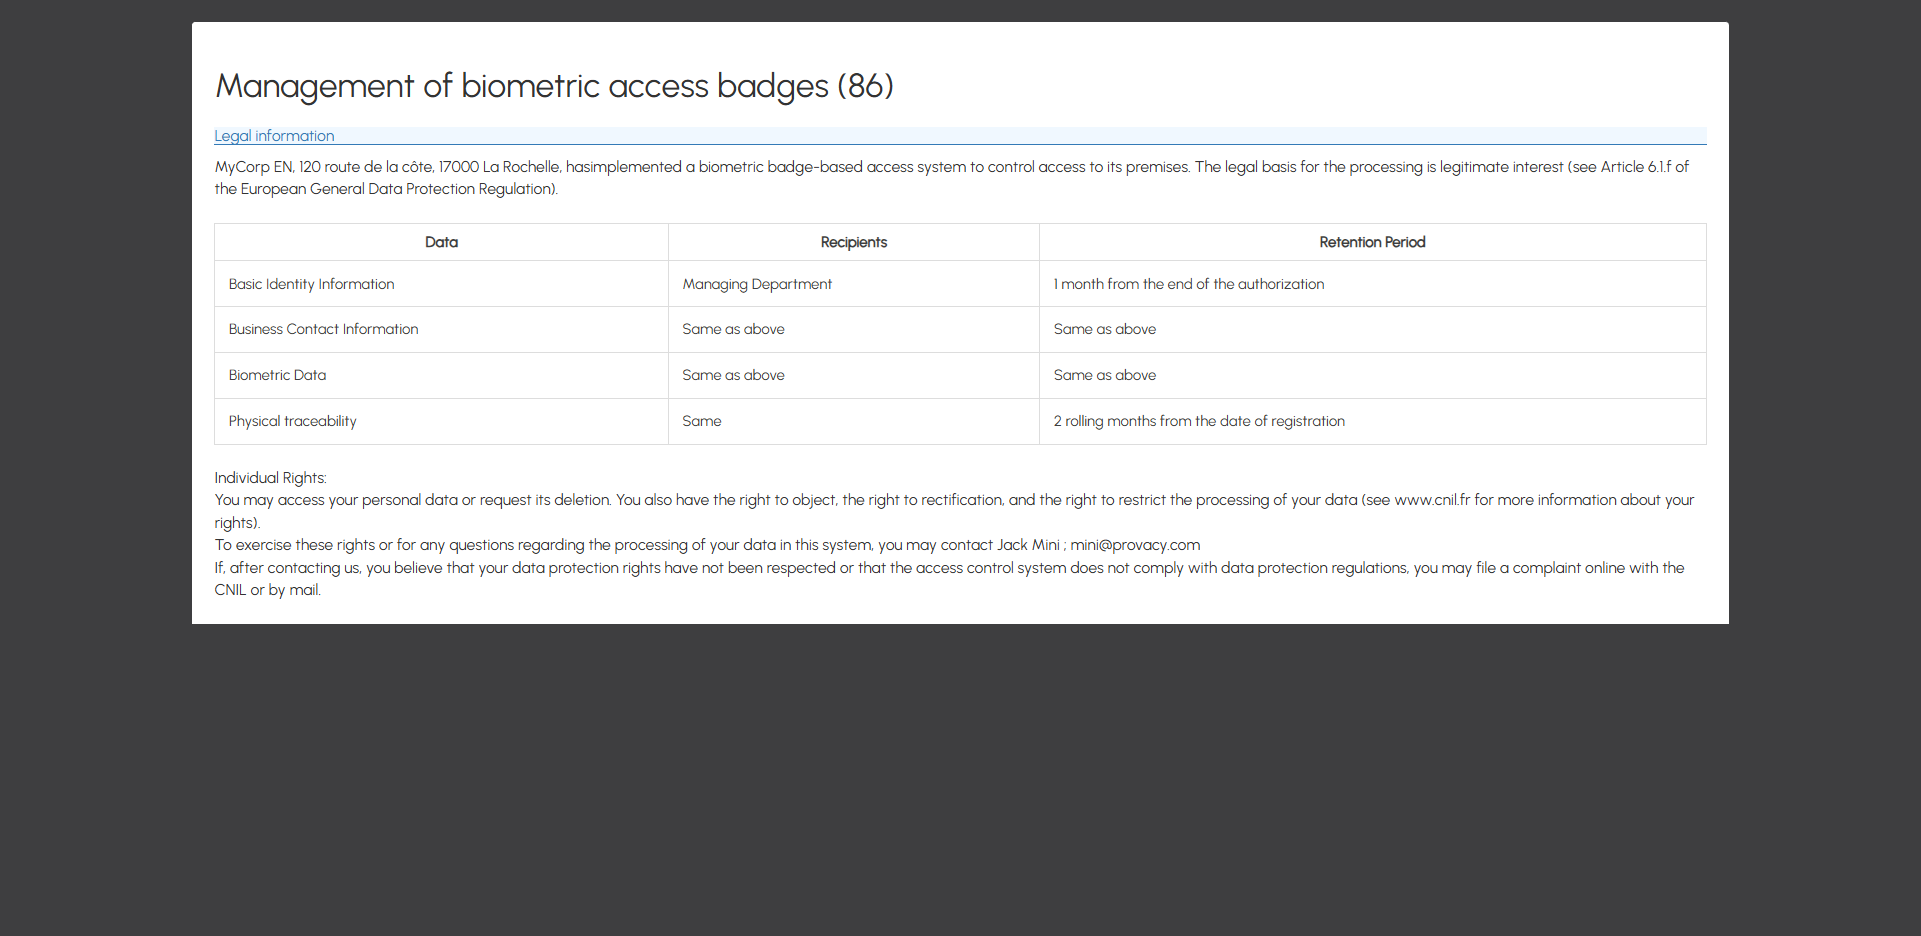Click the www.cnil.fr reference text
Viewport: 1921px width, 936px height.
pos(1432,500)
